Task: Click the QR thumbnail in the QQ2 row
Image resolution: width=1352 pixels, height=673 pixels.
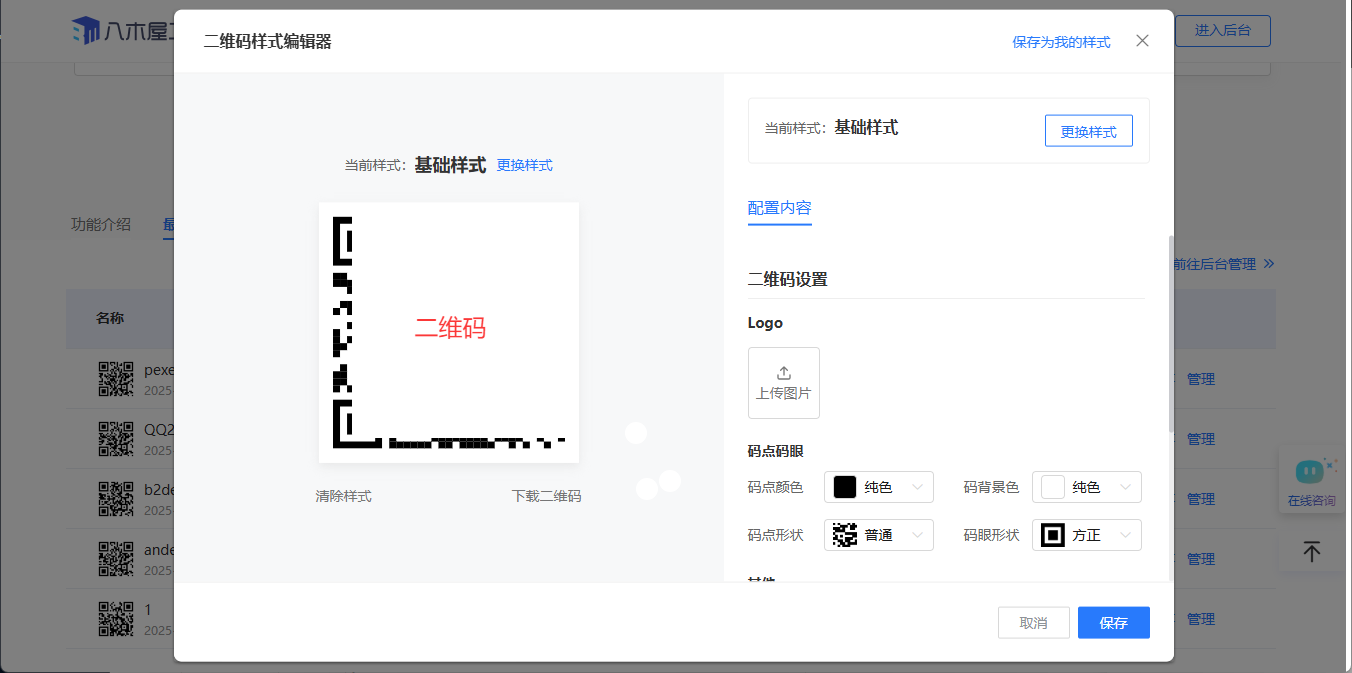Action: click(116, 439)
